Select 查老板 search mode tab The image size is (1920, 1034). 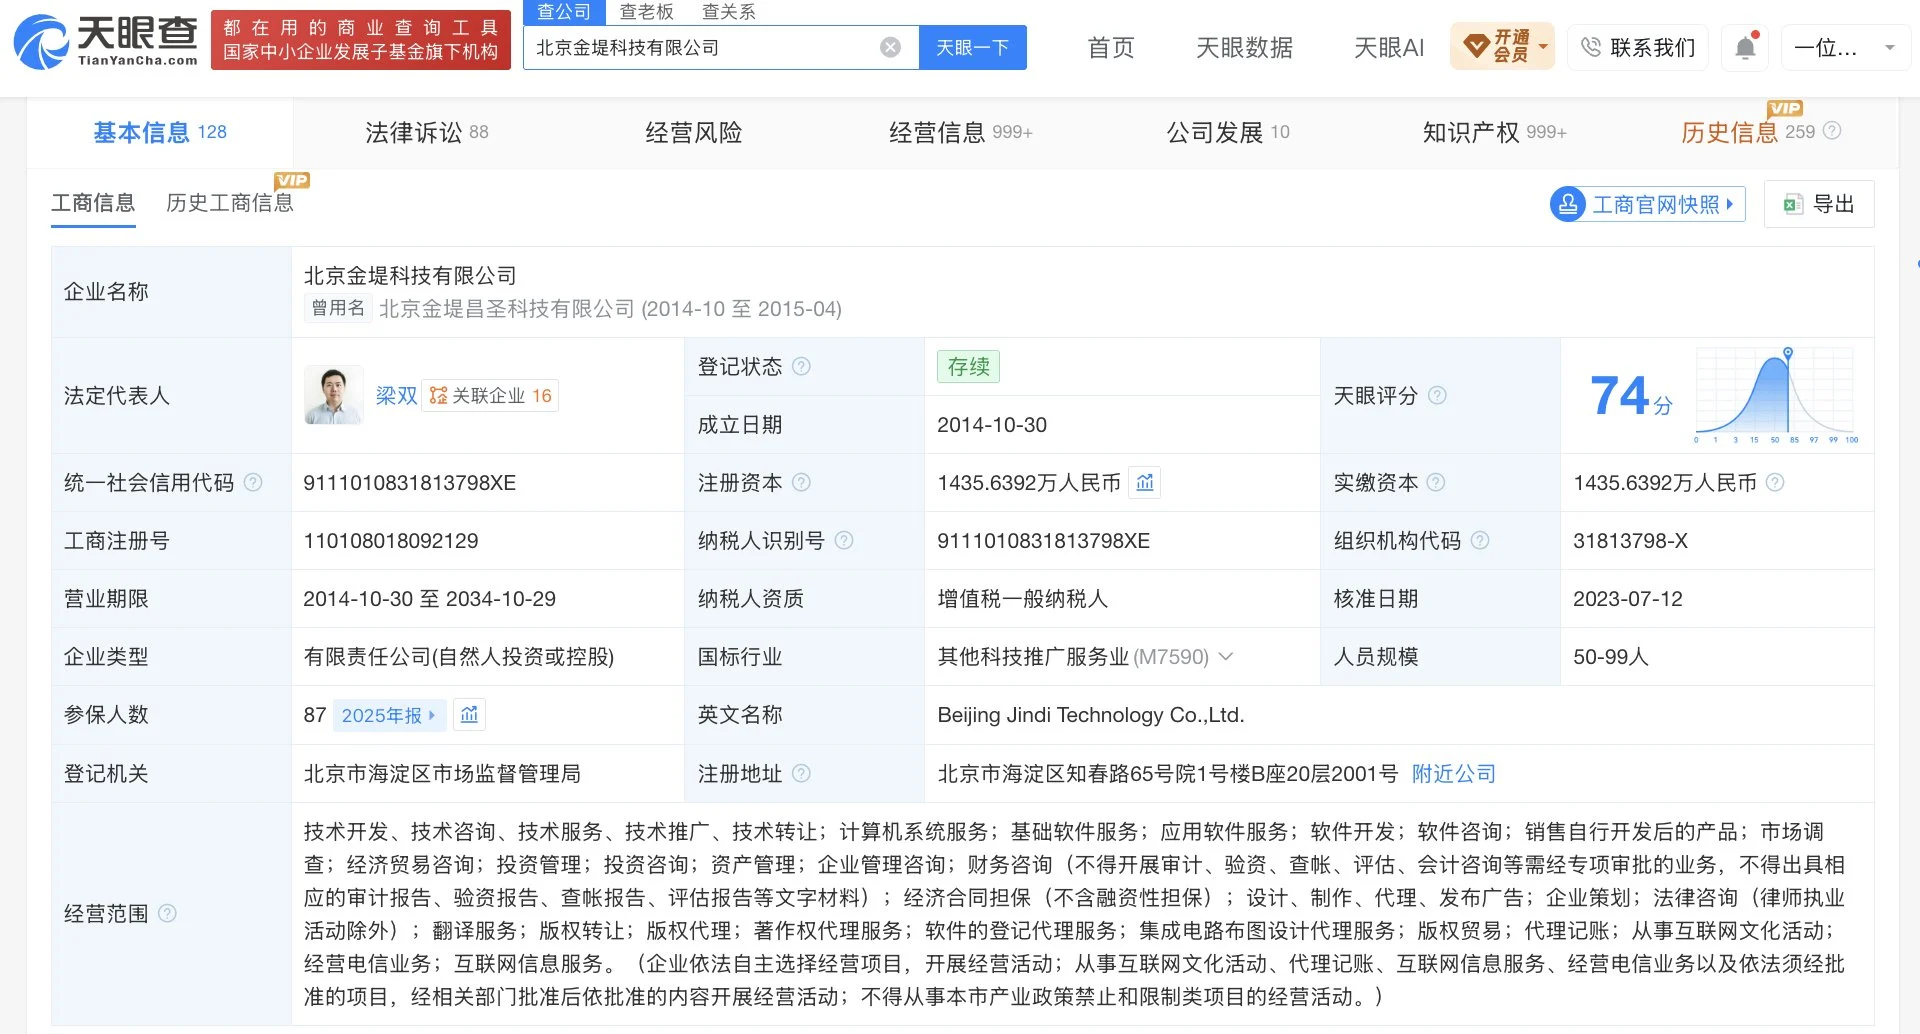tap(646, 12)
